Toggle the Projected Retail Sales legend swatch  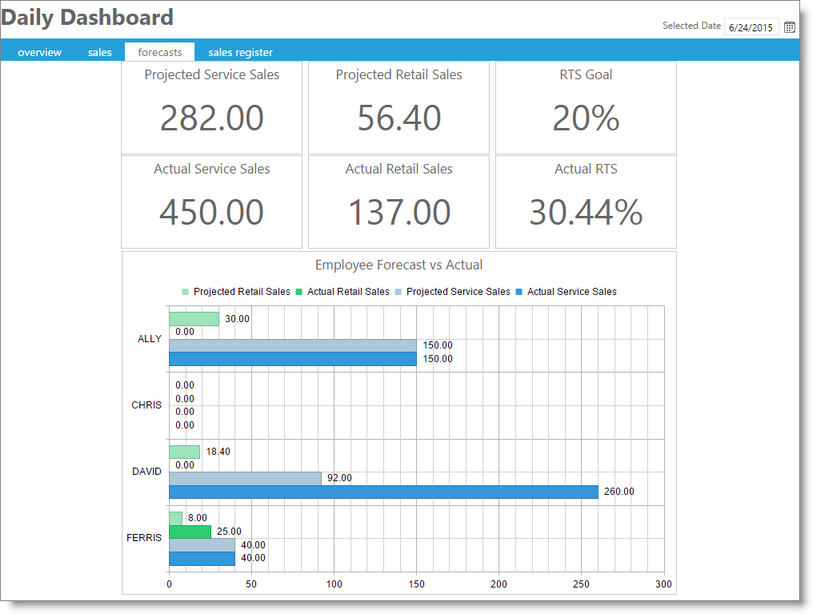185,292
